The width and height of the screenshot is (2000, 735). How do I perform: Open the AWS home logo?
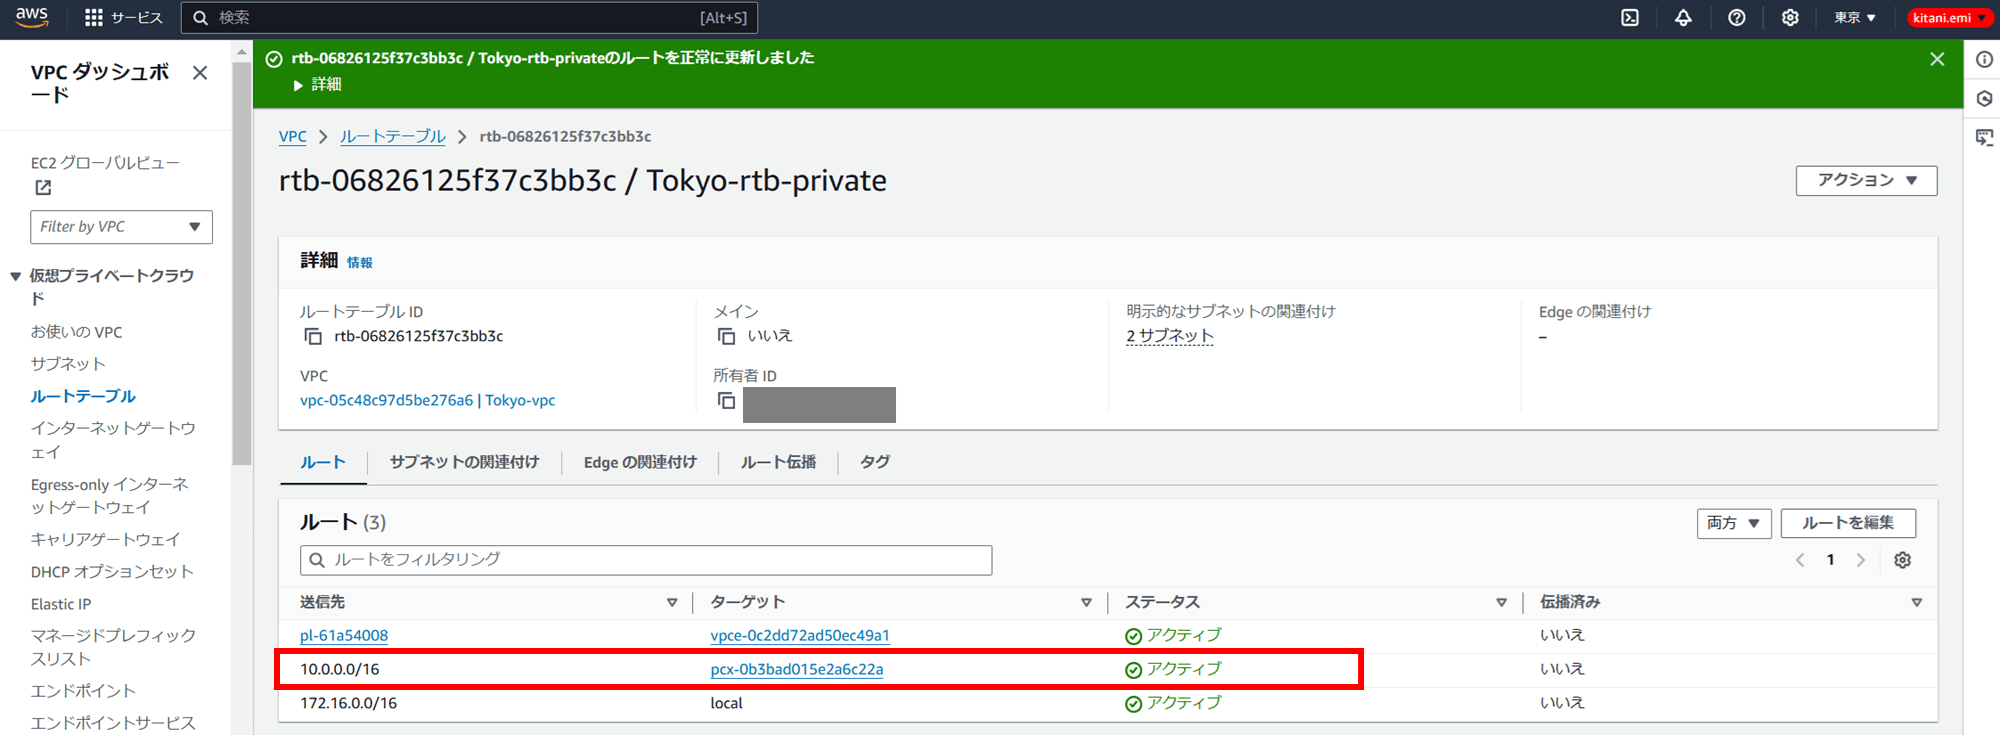[x=32, y=17]
